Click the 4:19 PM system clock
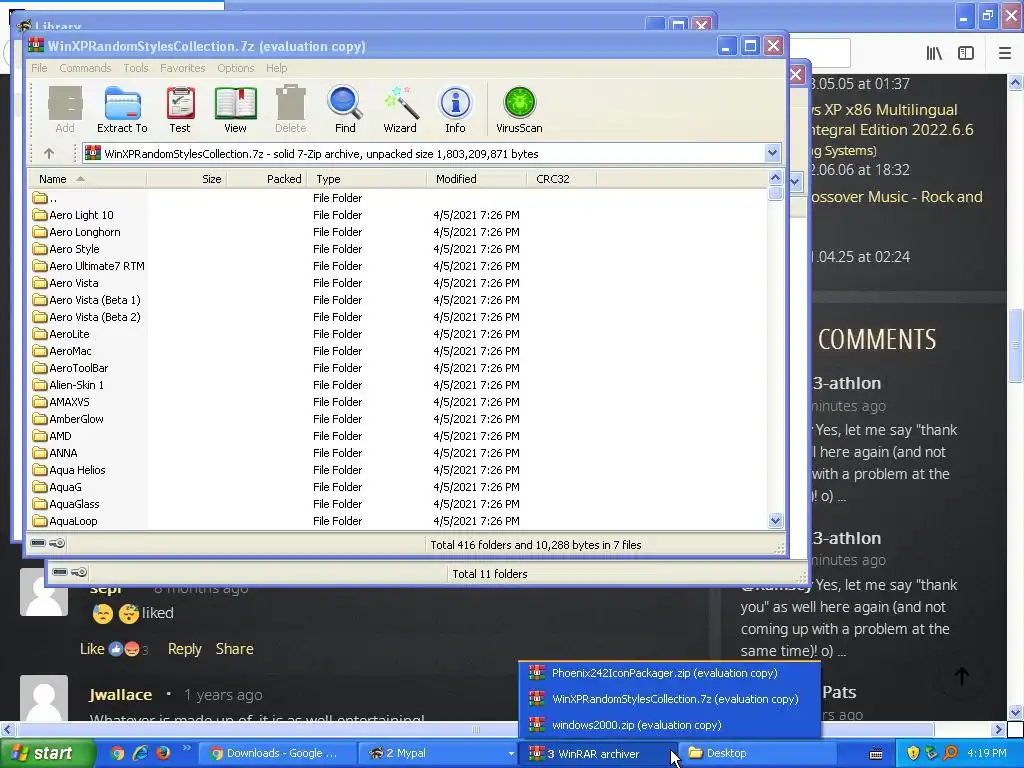 [987, 753]
